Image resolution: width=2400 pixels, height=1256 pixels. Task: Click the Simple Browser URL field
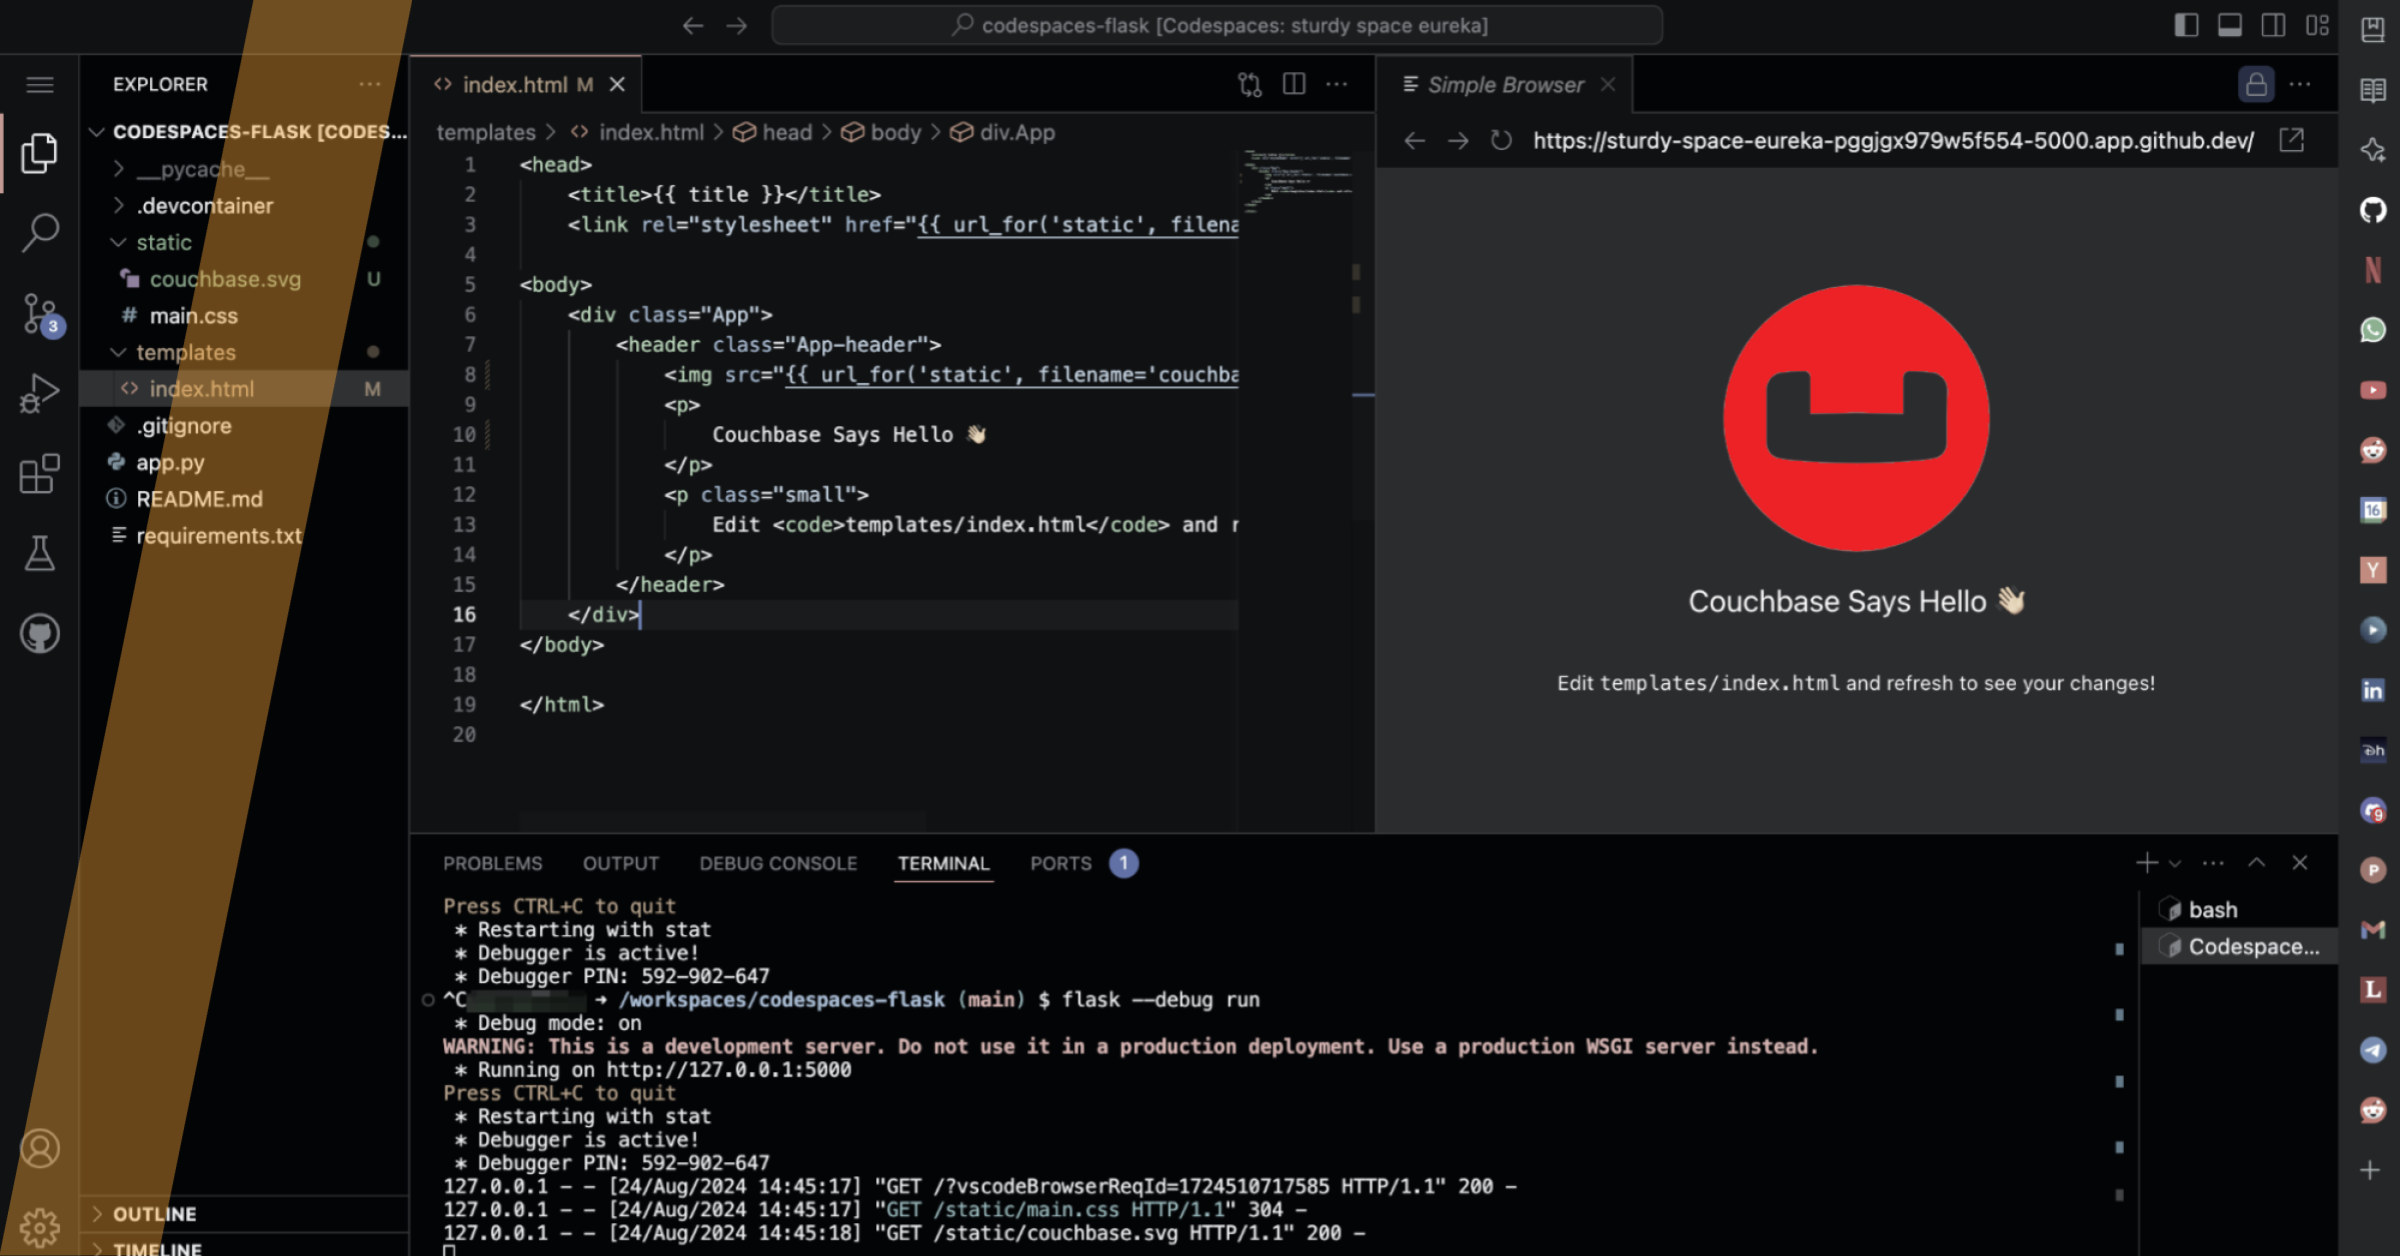[1894, 141]
